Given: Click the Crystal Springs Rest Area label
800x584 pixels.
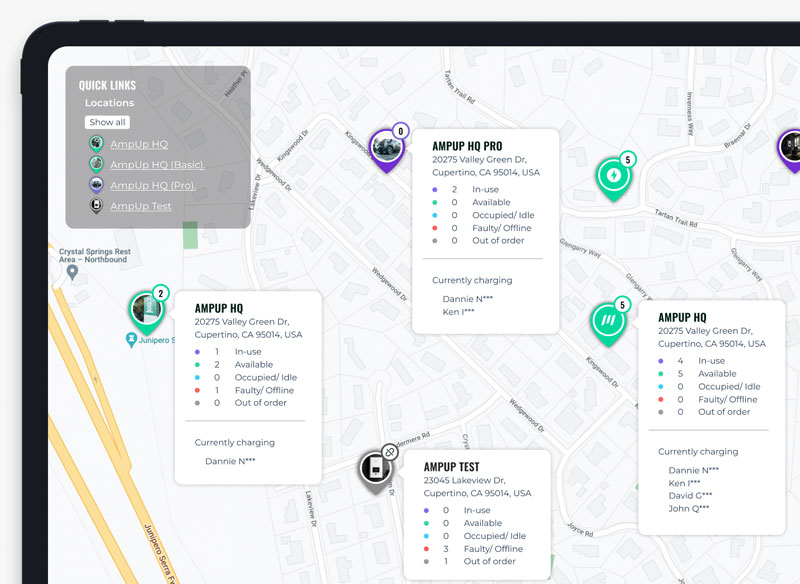Looking at the screenshot, I should (x=94, y=255).
